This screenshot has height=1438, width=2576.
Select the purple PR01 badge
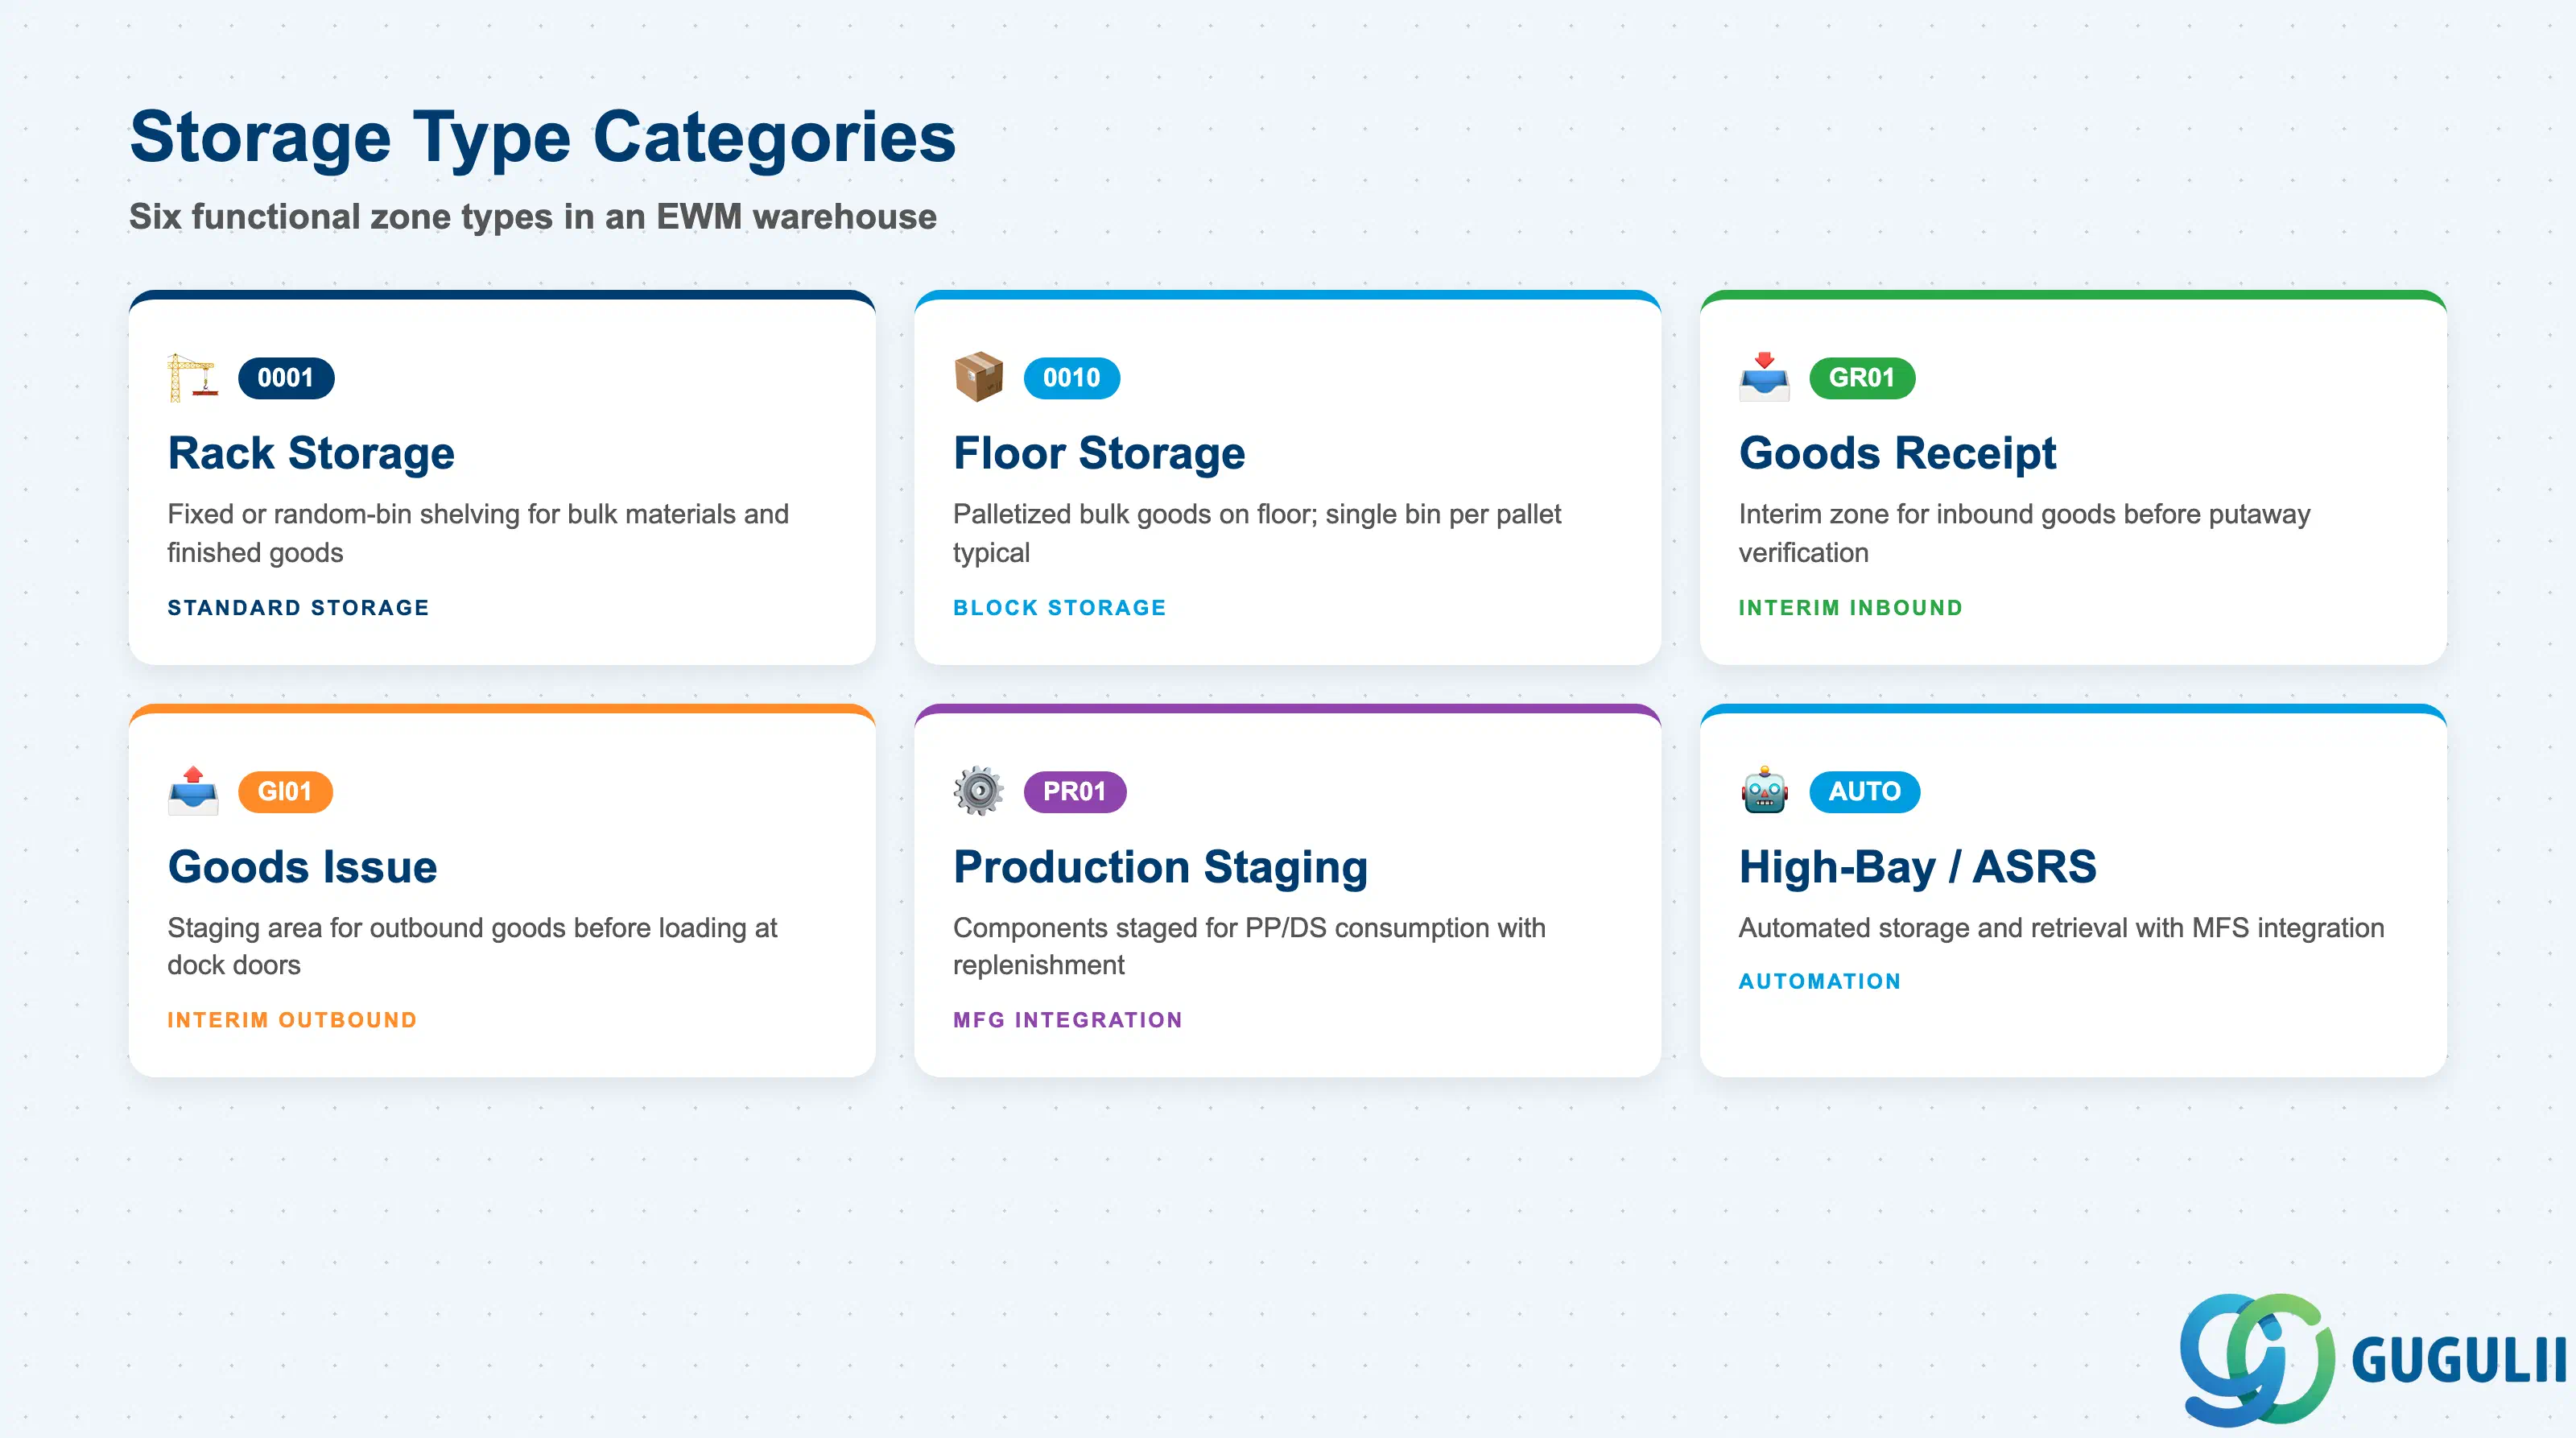[1075, 792]
